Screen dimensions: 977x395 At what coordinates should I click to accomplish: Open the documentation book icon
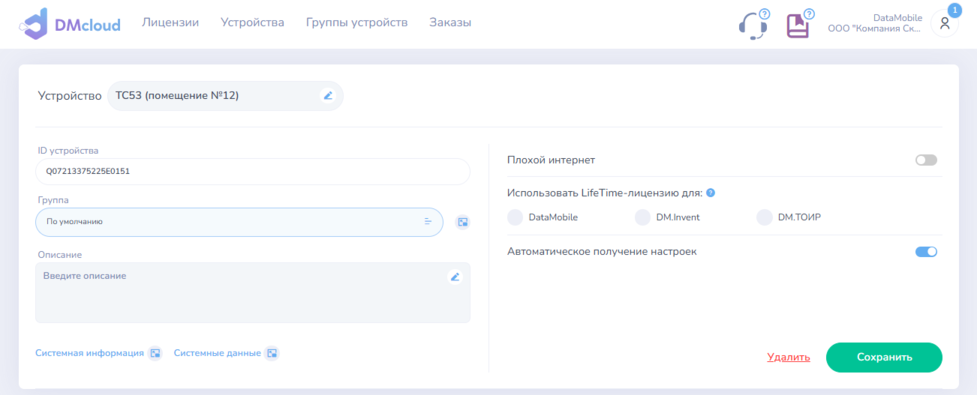pos(797,26)
